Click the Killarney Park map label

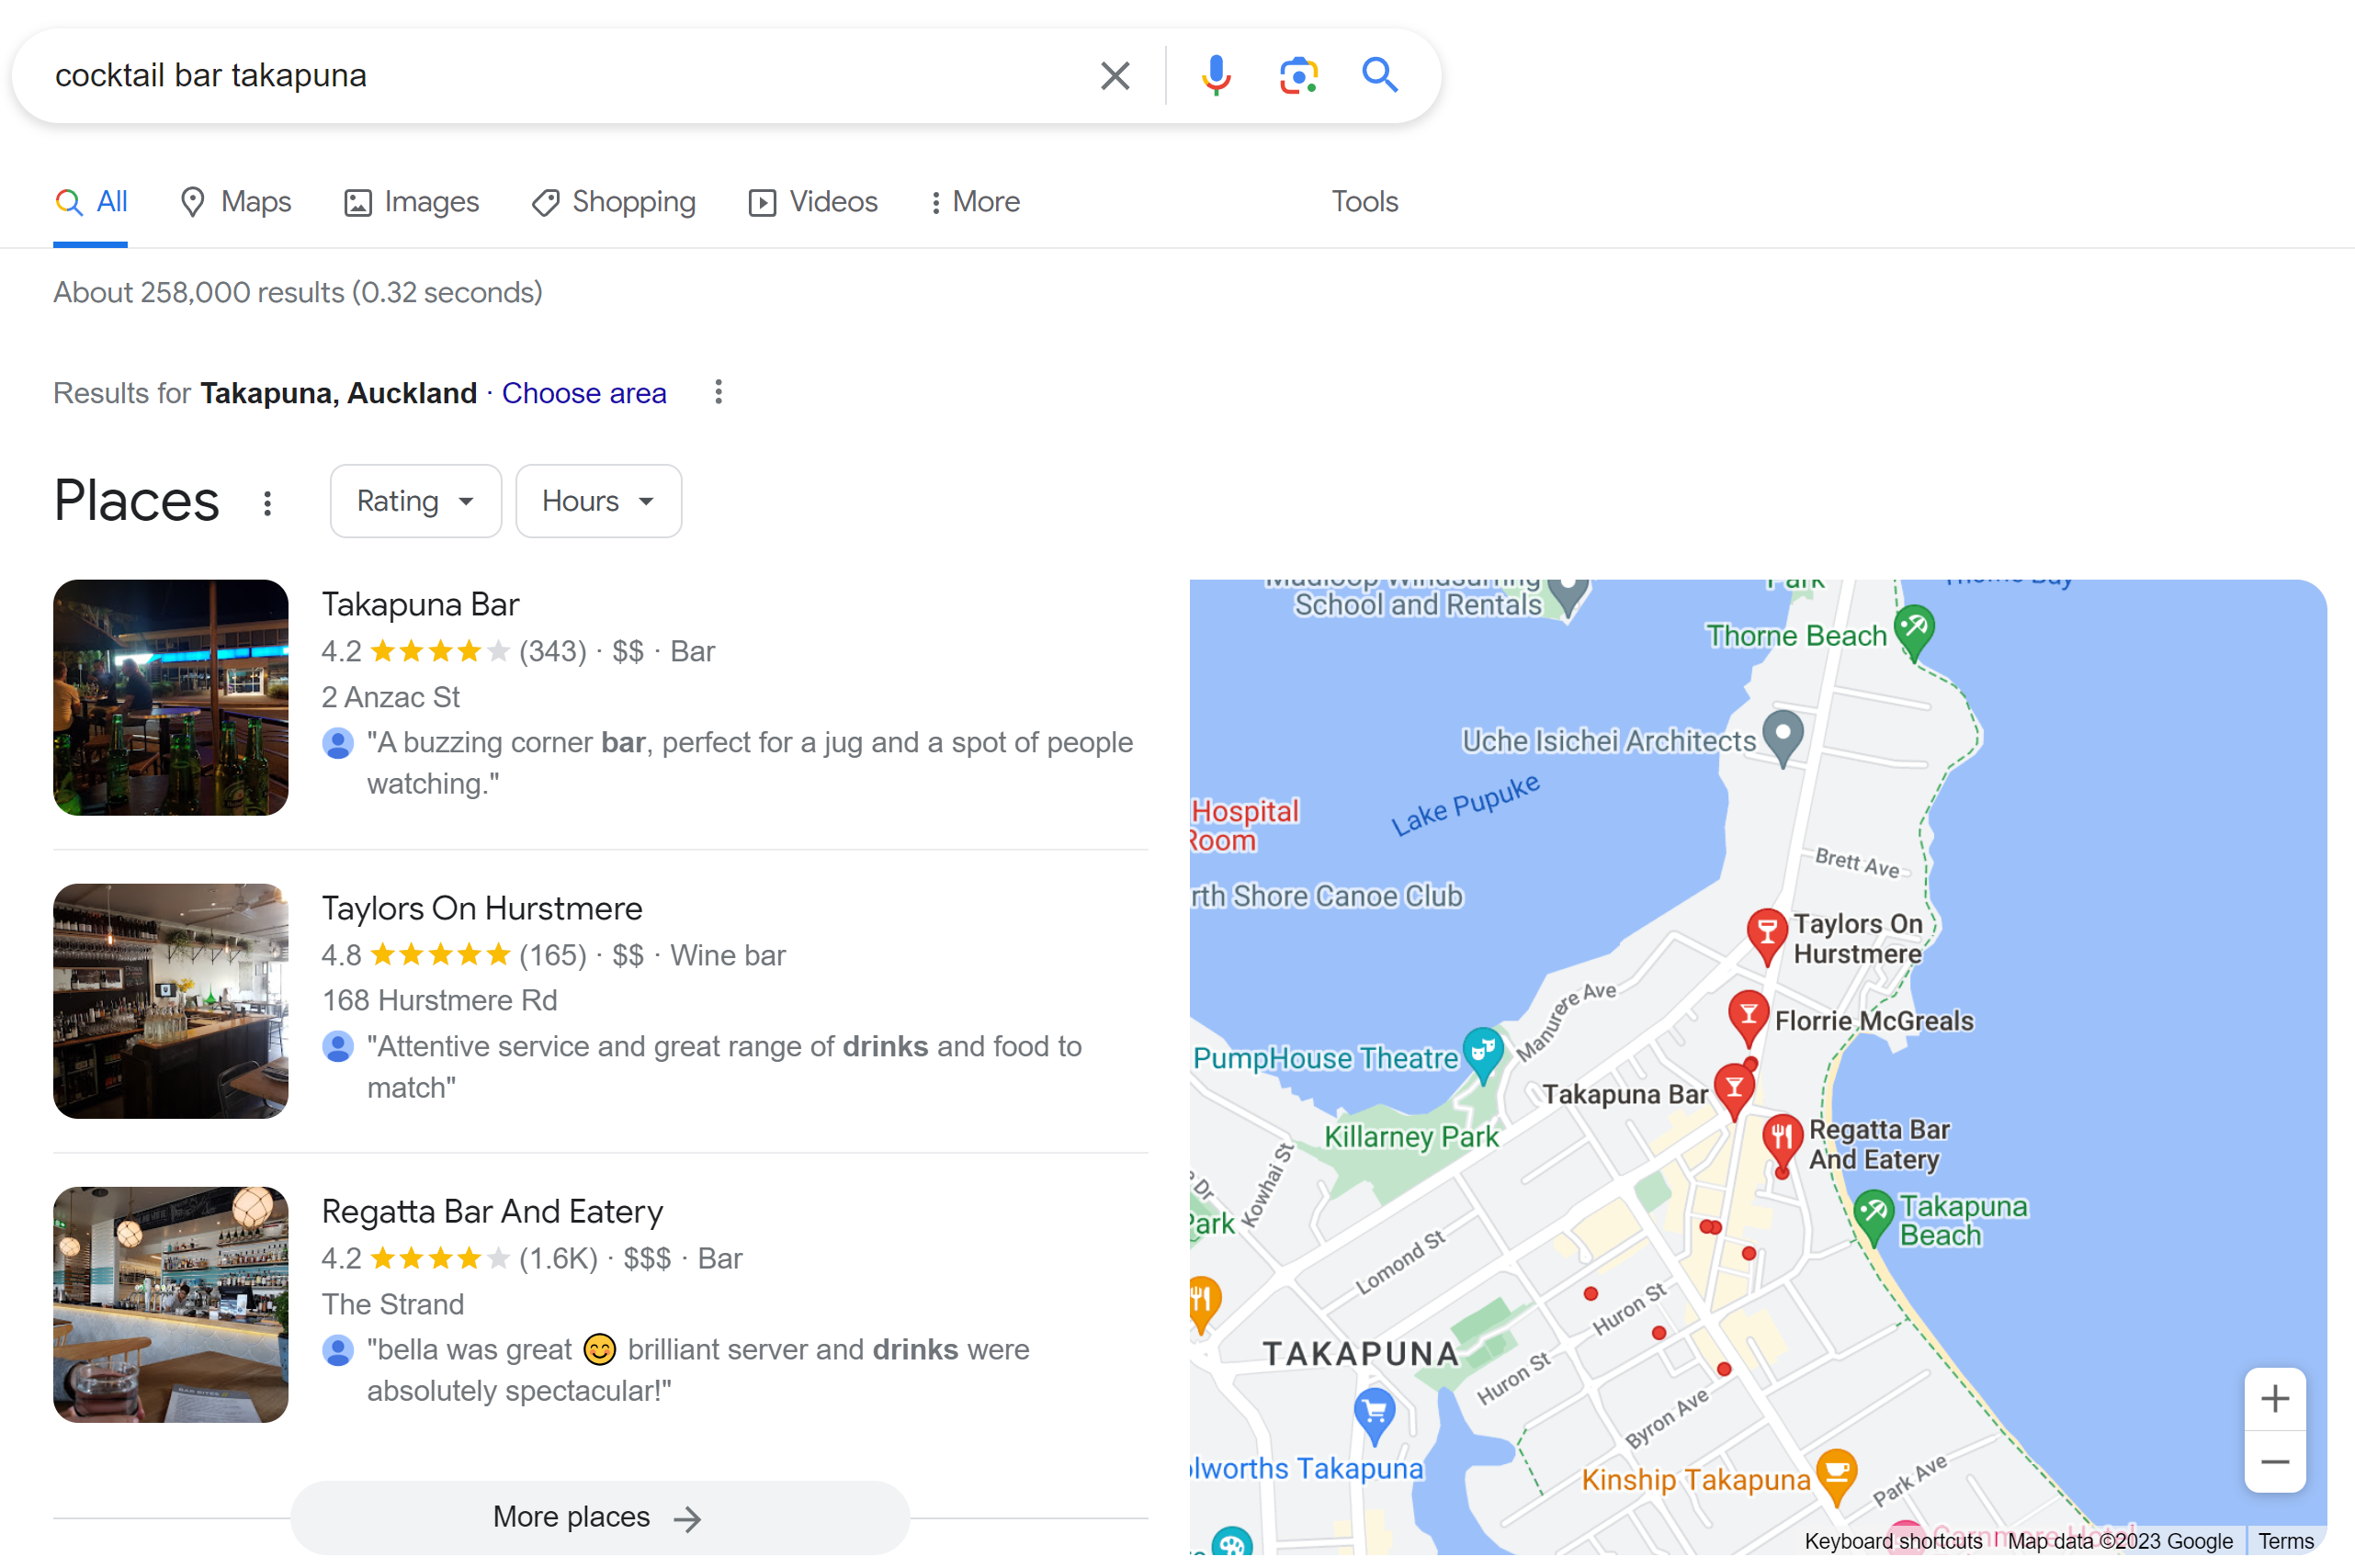pyautogui.click(x=1411, y=1137)
